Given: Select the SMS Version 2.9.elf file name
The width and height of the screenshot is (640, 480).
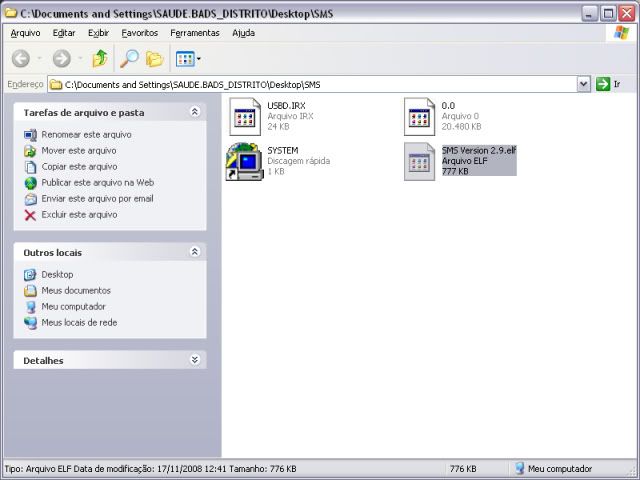Looking at the screenshot, I should 479,151.
